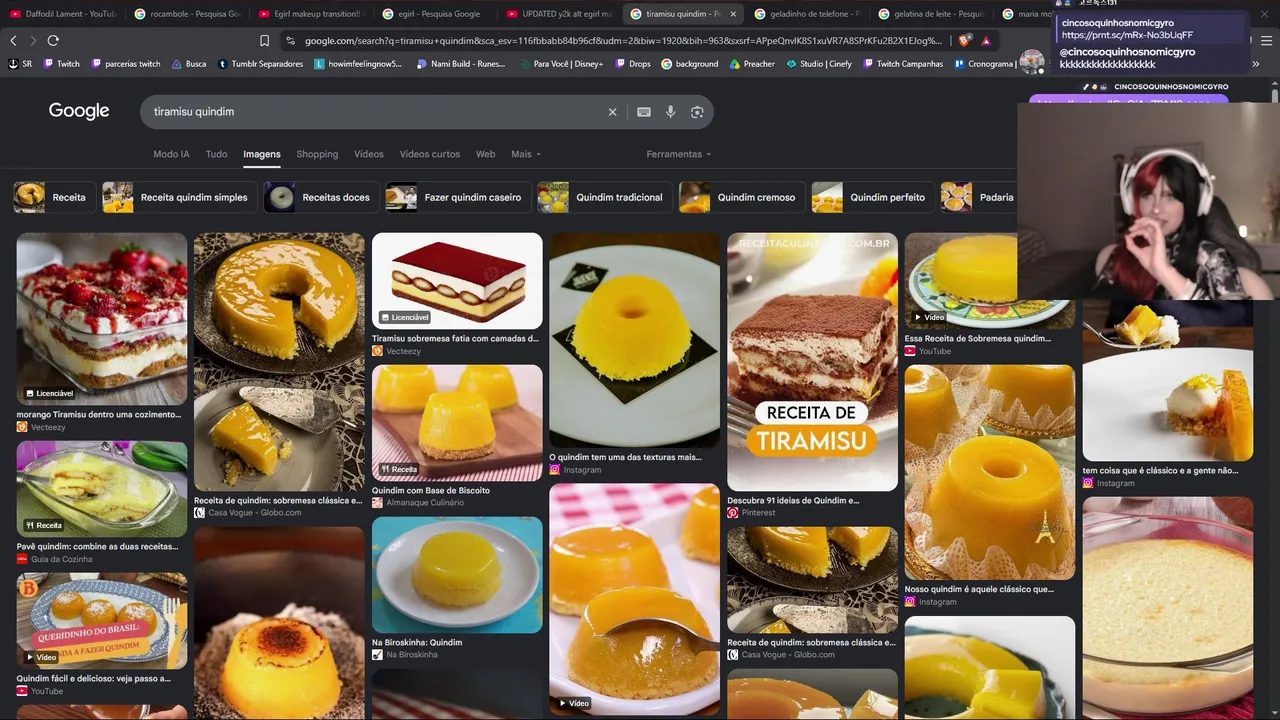The width and height of the screenshot is (1280, 720).
Task: Open the Twitch Campanhas bookmark
Action: click(902, 64)
